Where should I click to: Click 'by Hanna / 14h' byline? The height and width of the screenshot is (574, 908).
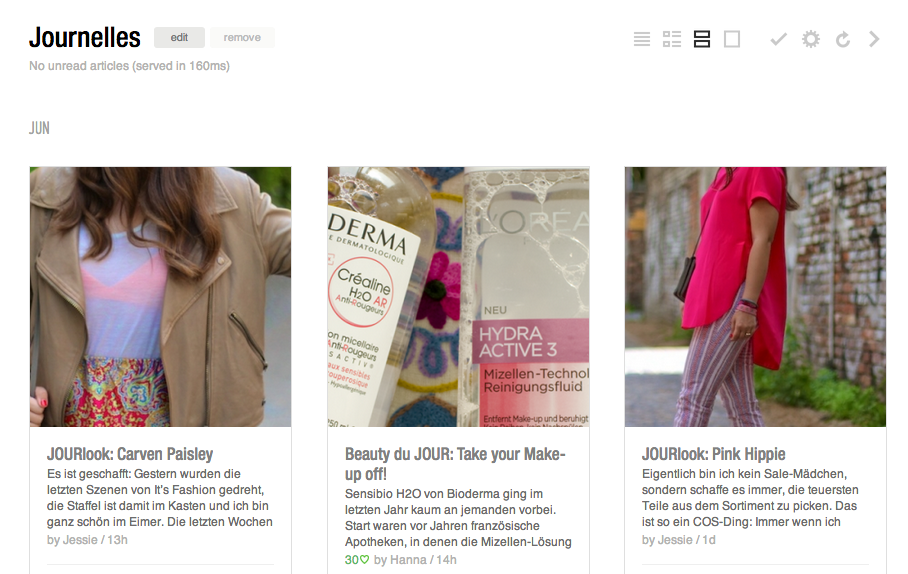click(415, 560)
